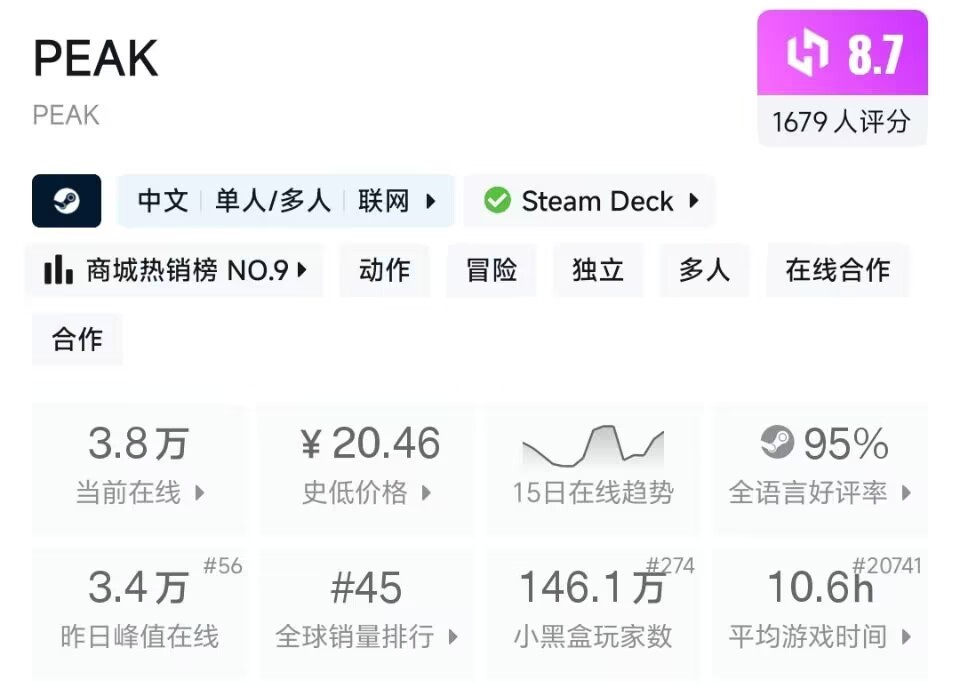Choose the 在线合作 online co-op tag
The width and height of the screenshot is (960, 686).
click(837, 270)
